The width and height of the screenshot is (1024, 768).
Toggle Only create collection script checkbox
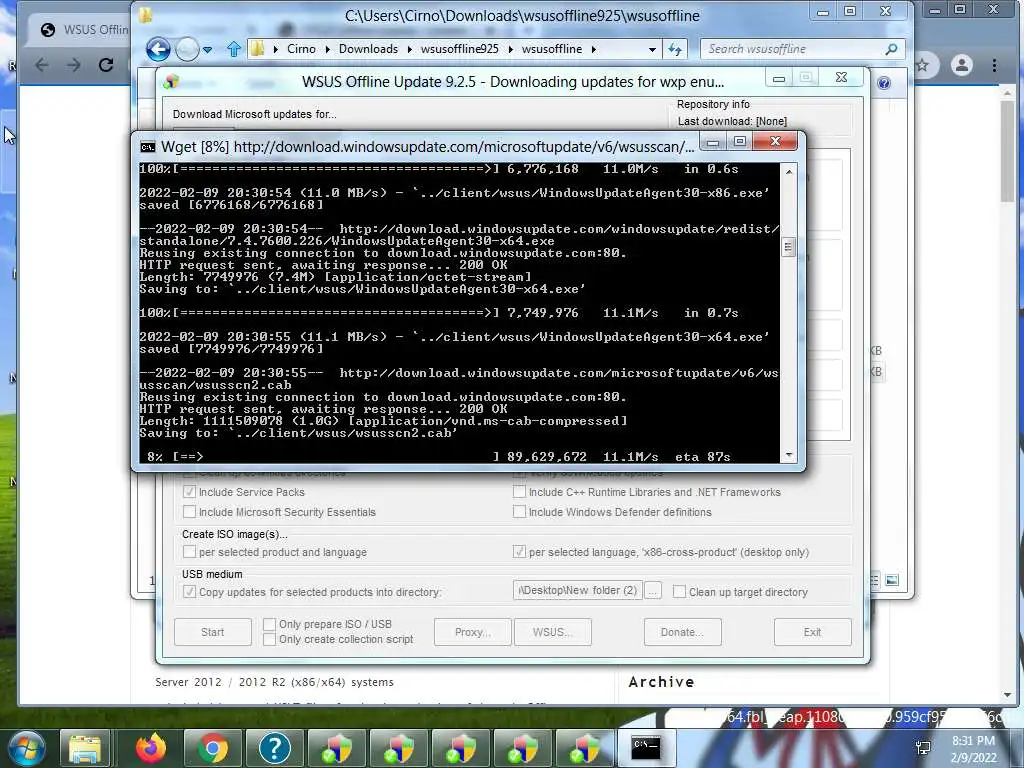click(x=269, y=639)
